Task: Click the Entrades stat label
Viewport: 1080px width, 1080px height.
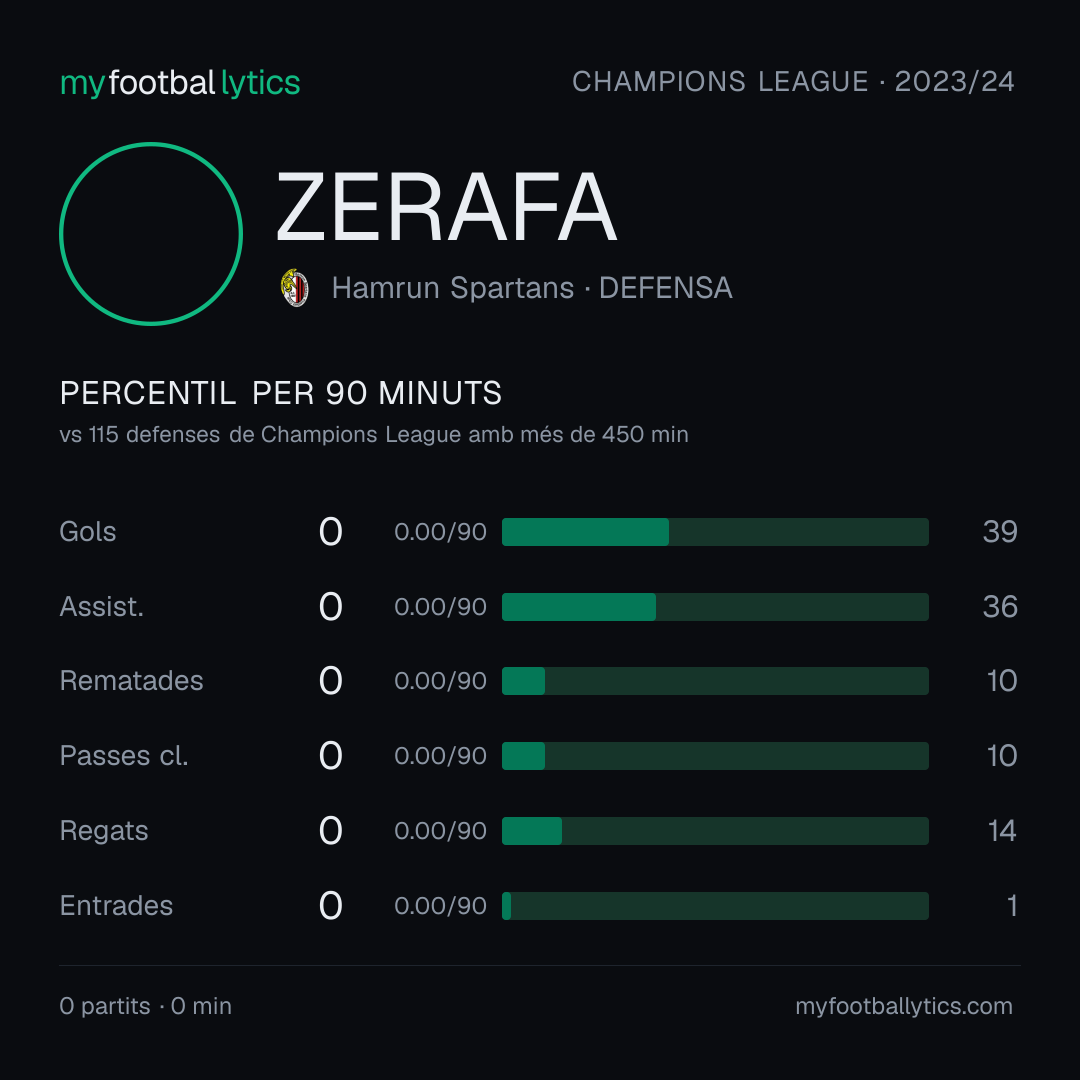Action: 116,906
